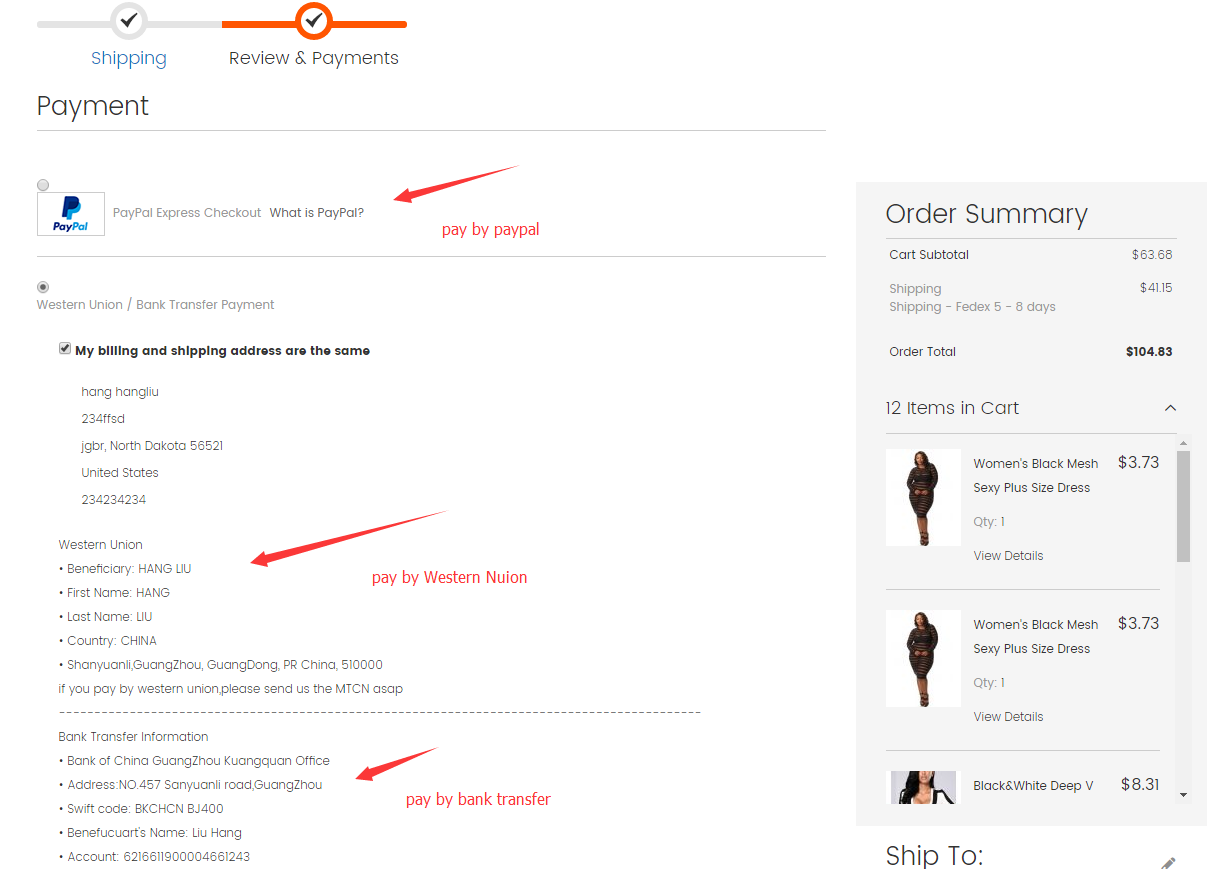This screenshot has width=1217, height=869.
Task: Click the bank Account number line
Action: [x=154, y=857]
